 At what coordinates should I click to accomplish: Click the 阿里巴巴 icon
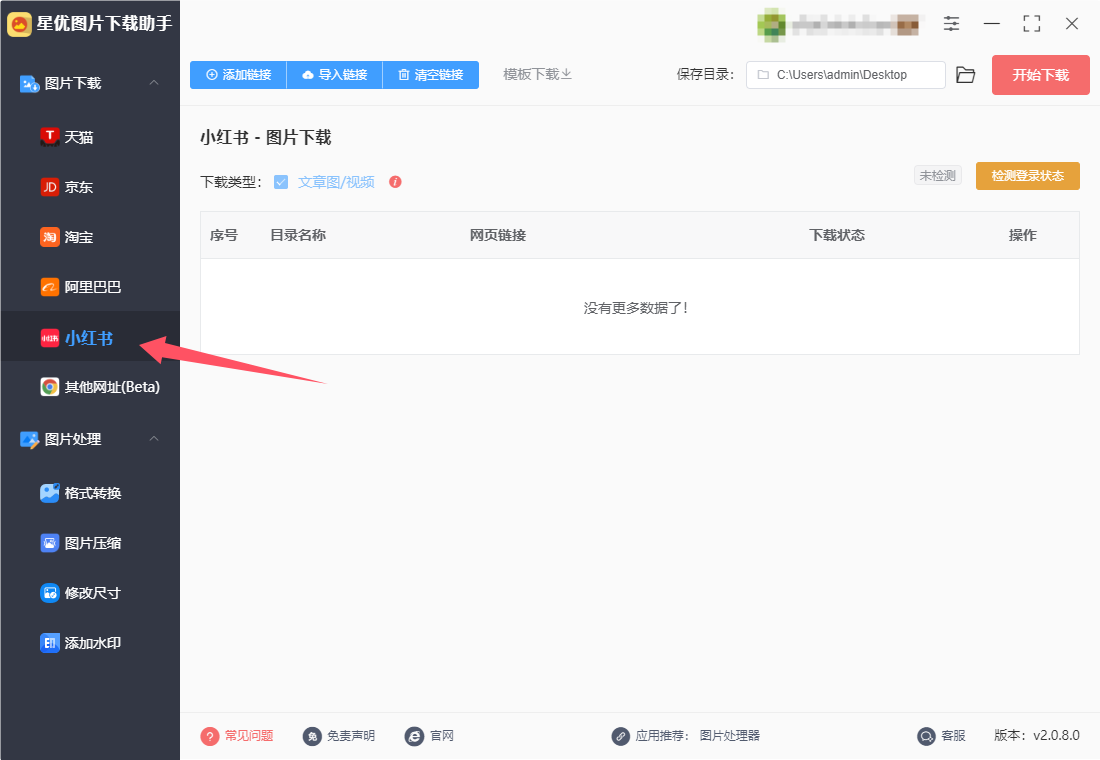tap(50, 287)
